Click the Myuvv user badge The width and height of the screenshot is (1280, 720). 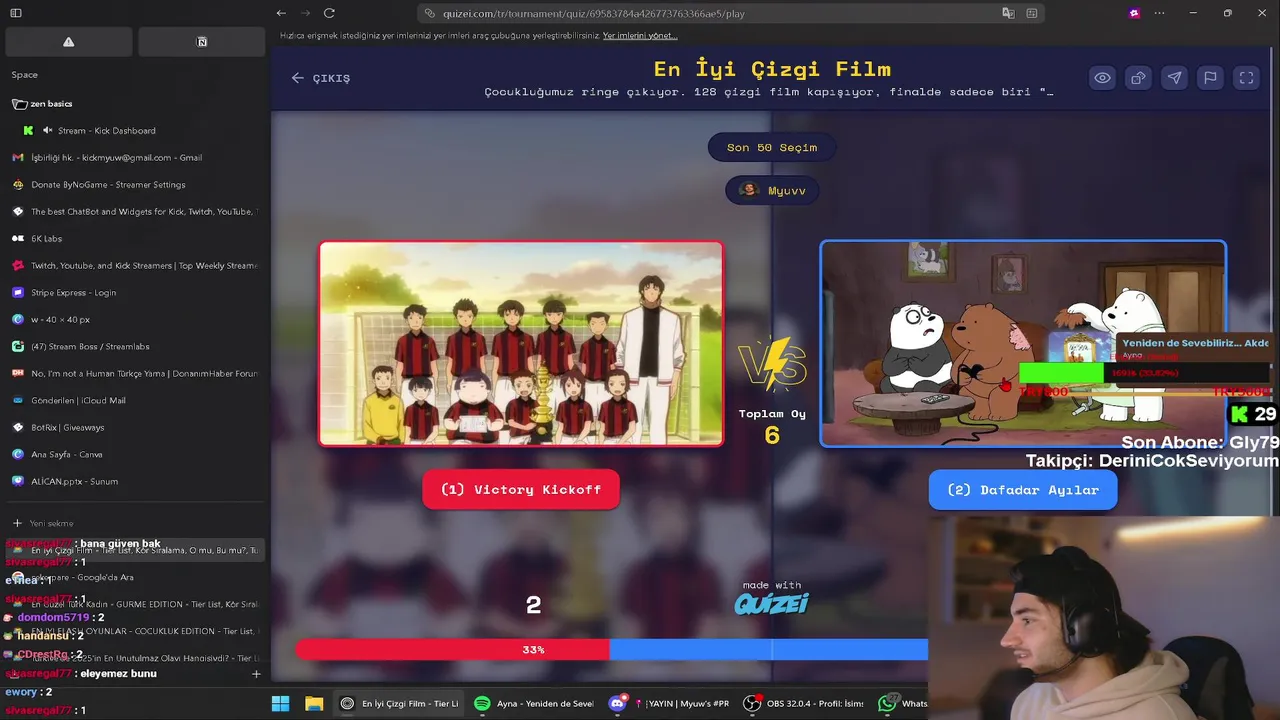pyautogui.click(x=772, y=190)
